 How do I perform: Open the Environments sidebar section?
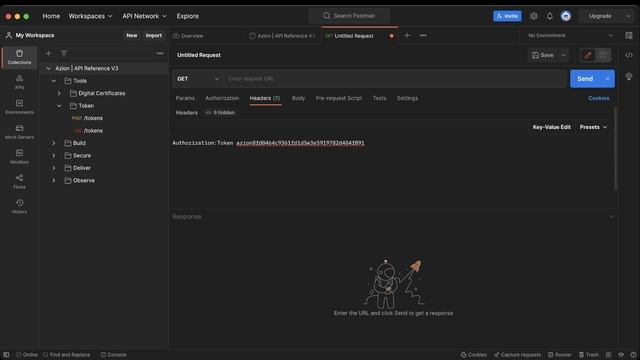click(x=19, y=107)
